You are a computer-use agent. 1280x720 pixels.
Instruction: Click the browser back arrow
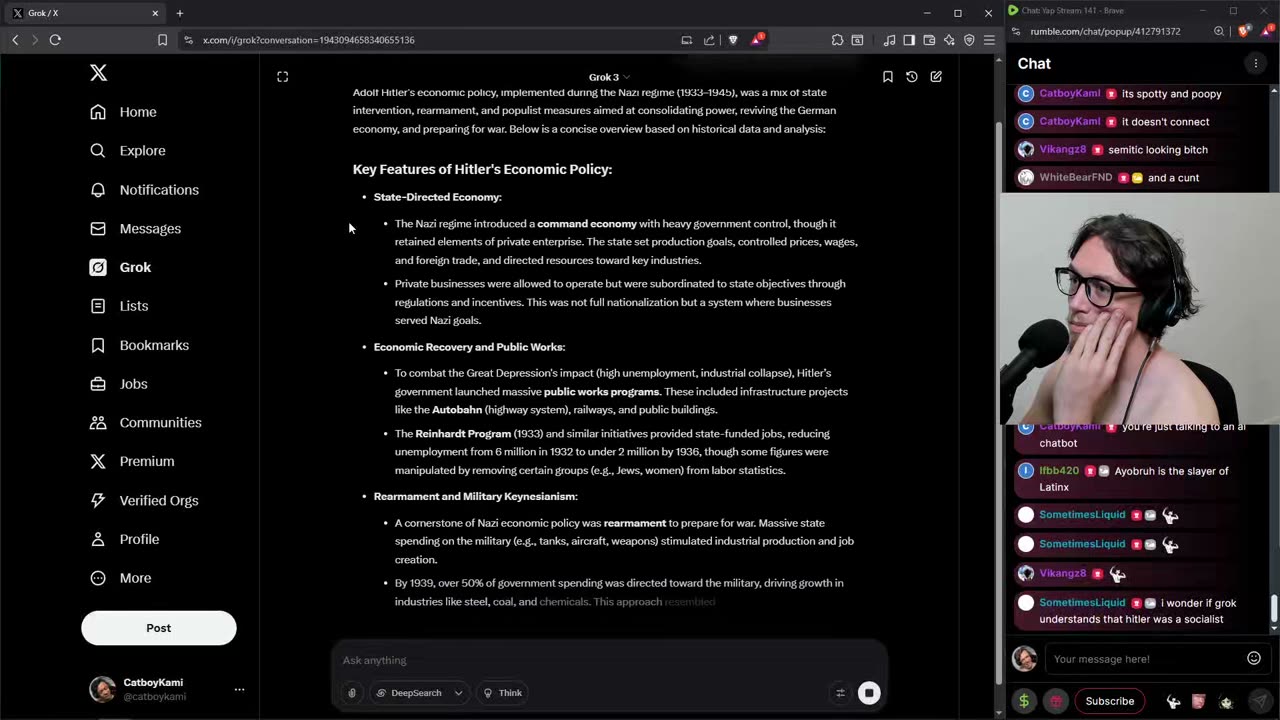(x=15, y=40)
